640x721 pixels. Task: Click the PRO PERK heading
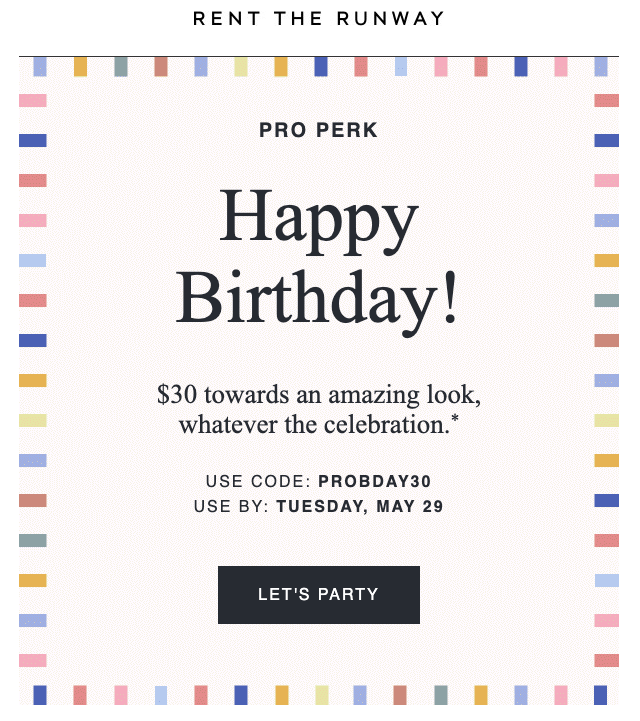[x=318, y=130]
